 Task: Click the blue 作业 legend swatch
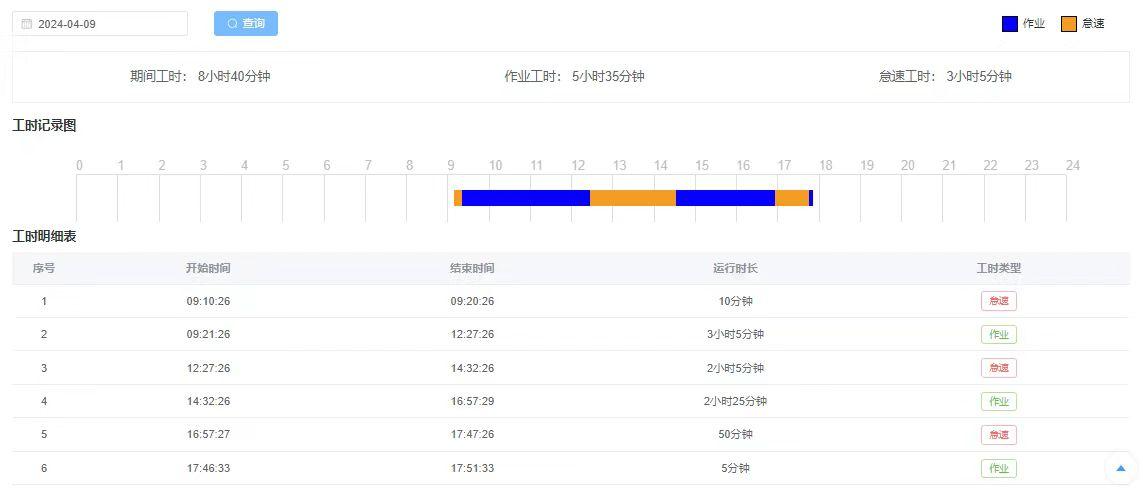(1009, 24)
